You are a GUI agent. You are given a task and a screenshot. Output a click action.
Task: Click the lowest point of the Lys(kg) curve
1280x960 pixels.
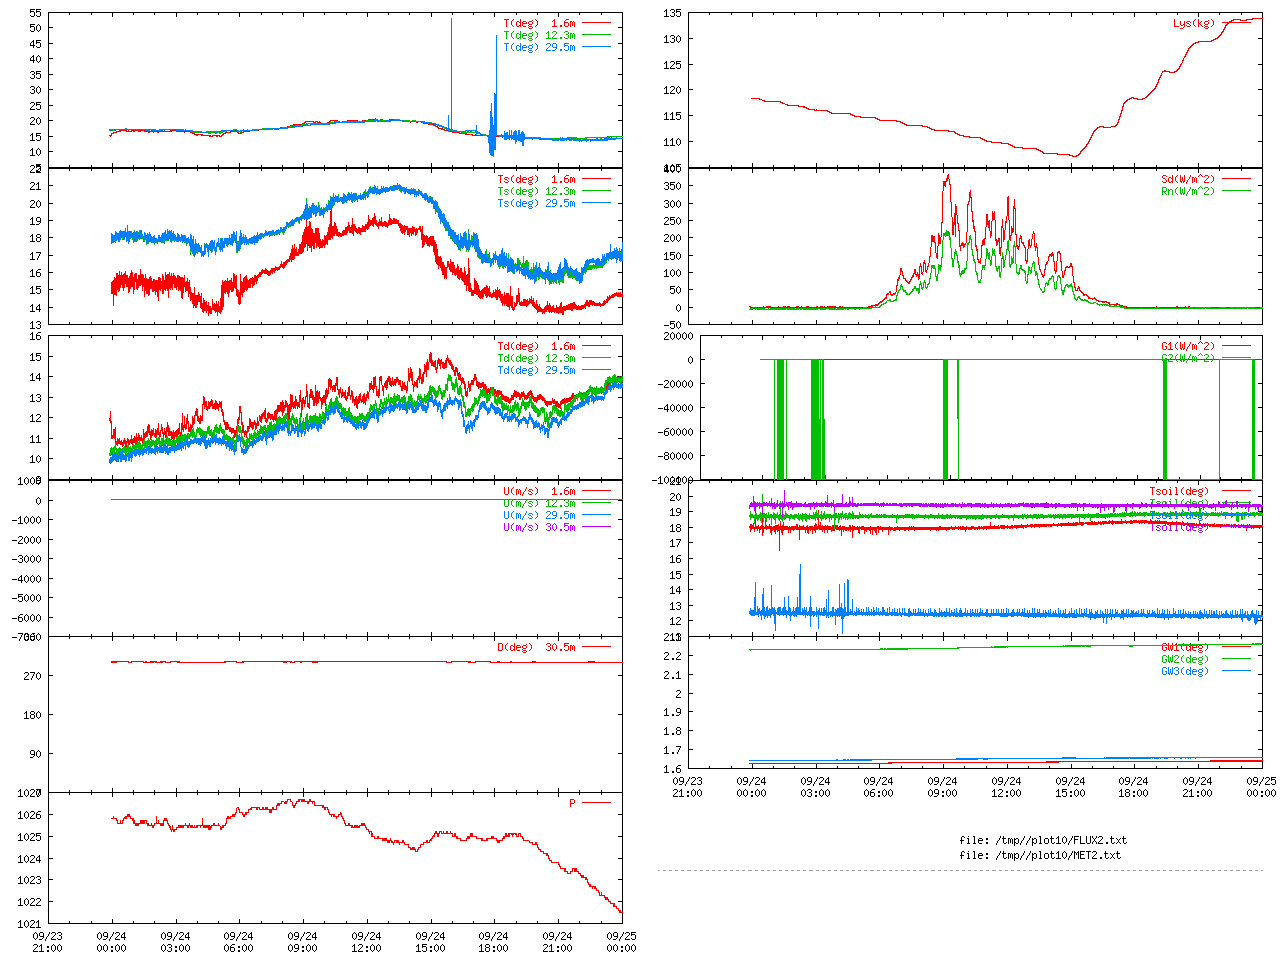tap(1075, 156)
